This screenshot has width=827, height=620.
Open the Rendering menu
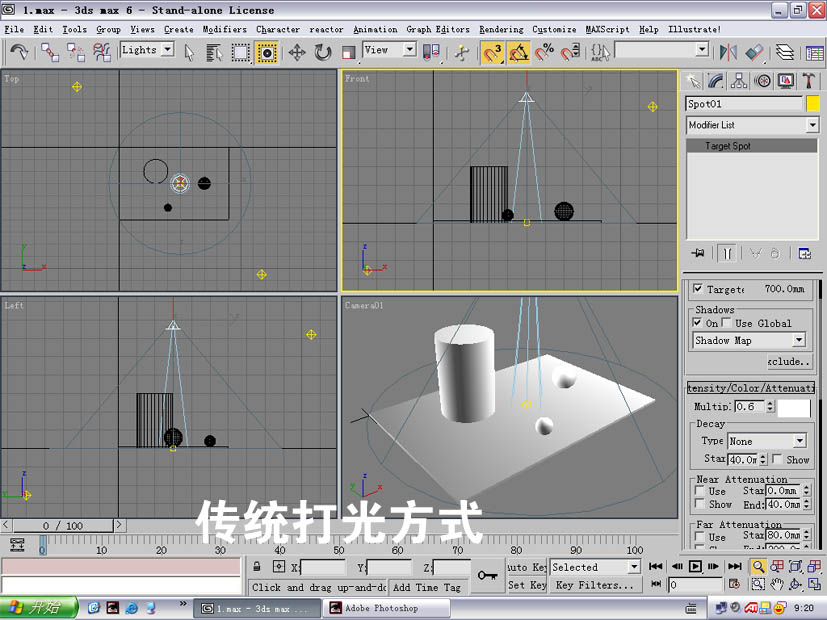[x=501, y=30]
